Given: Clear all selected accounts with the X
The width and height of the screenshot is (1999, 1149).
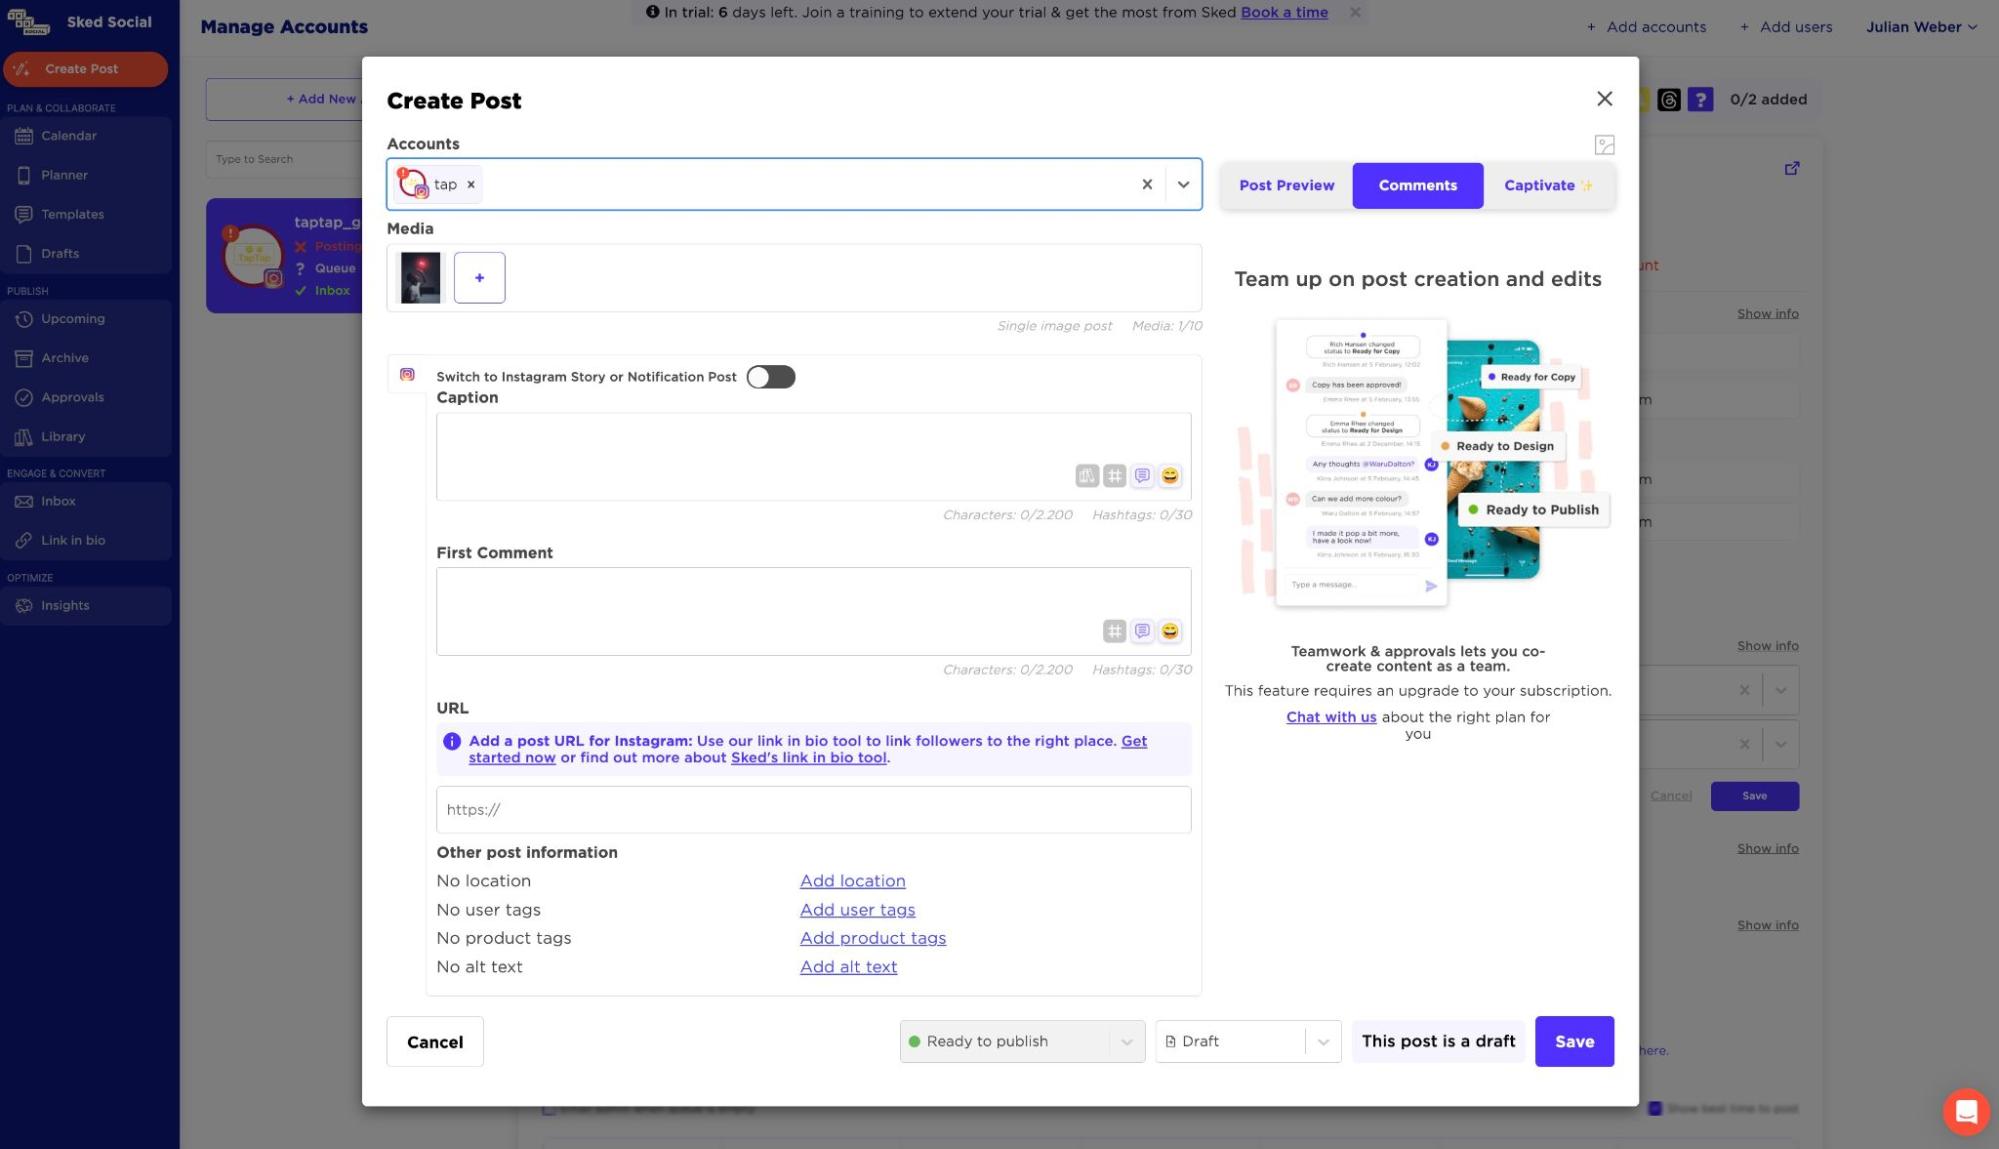Looking at the screenshot, I should (x=1147, y=184).
